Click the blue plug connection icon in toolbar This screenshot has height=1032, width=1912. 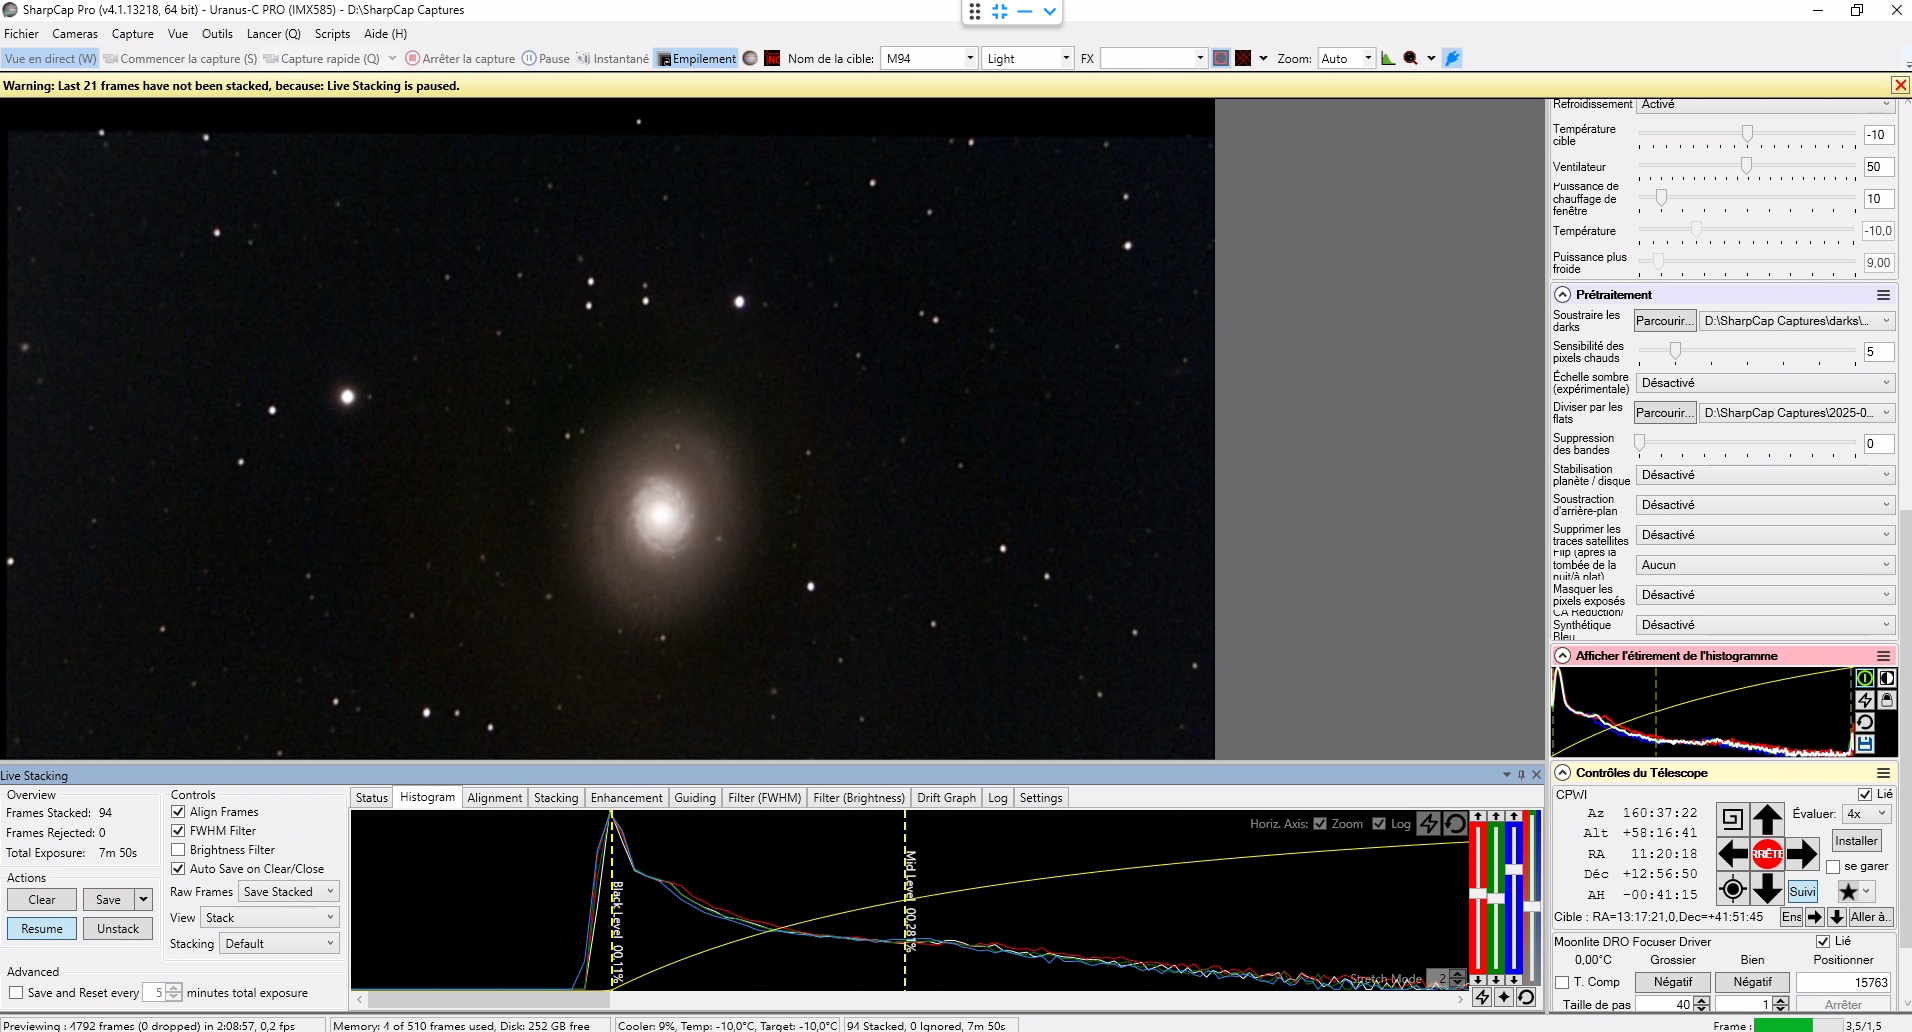pos(1452,58)
